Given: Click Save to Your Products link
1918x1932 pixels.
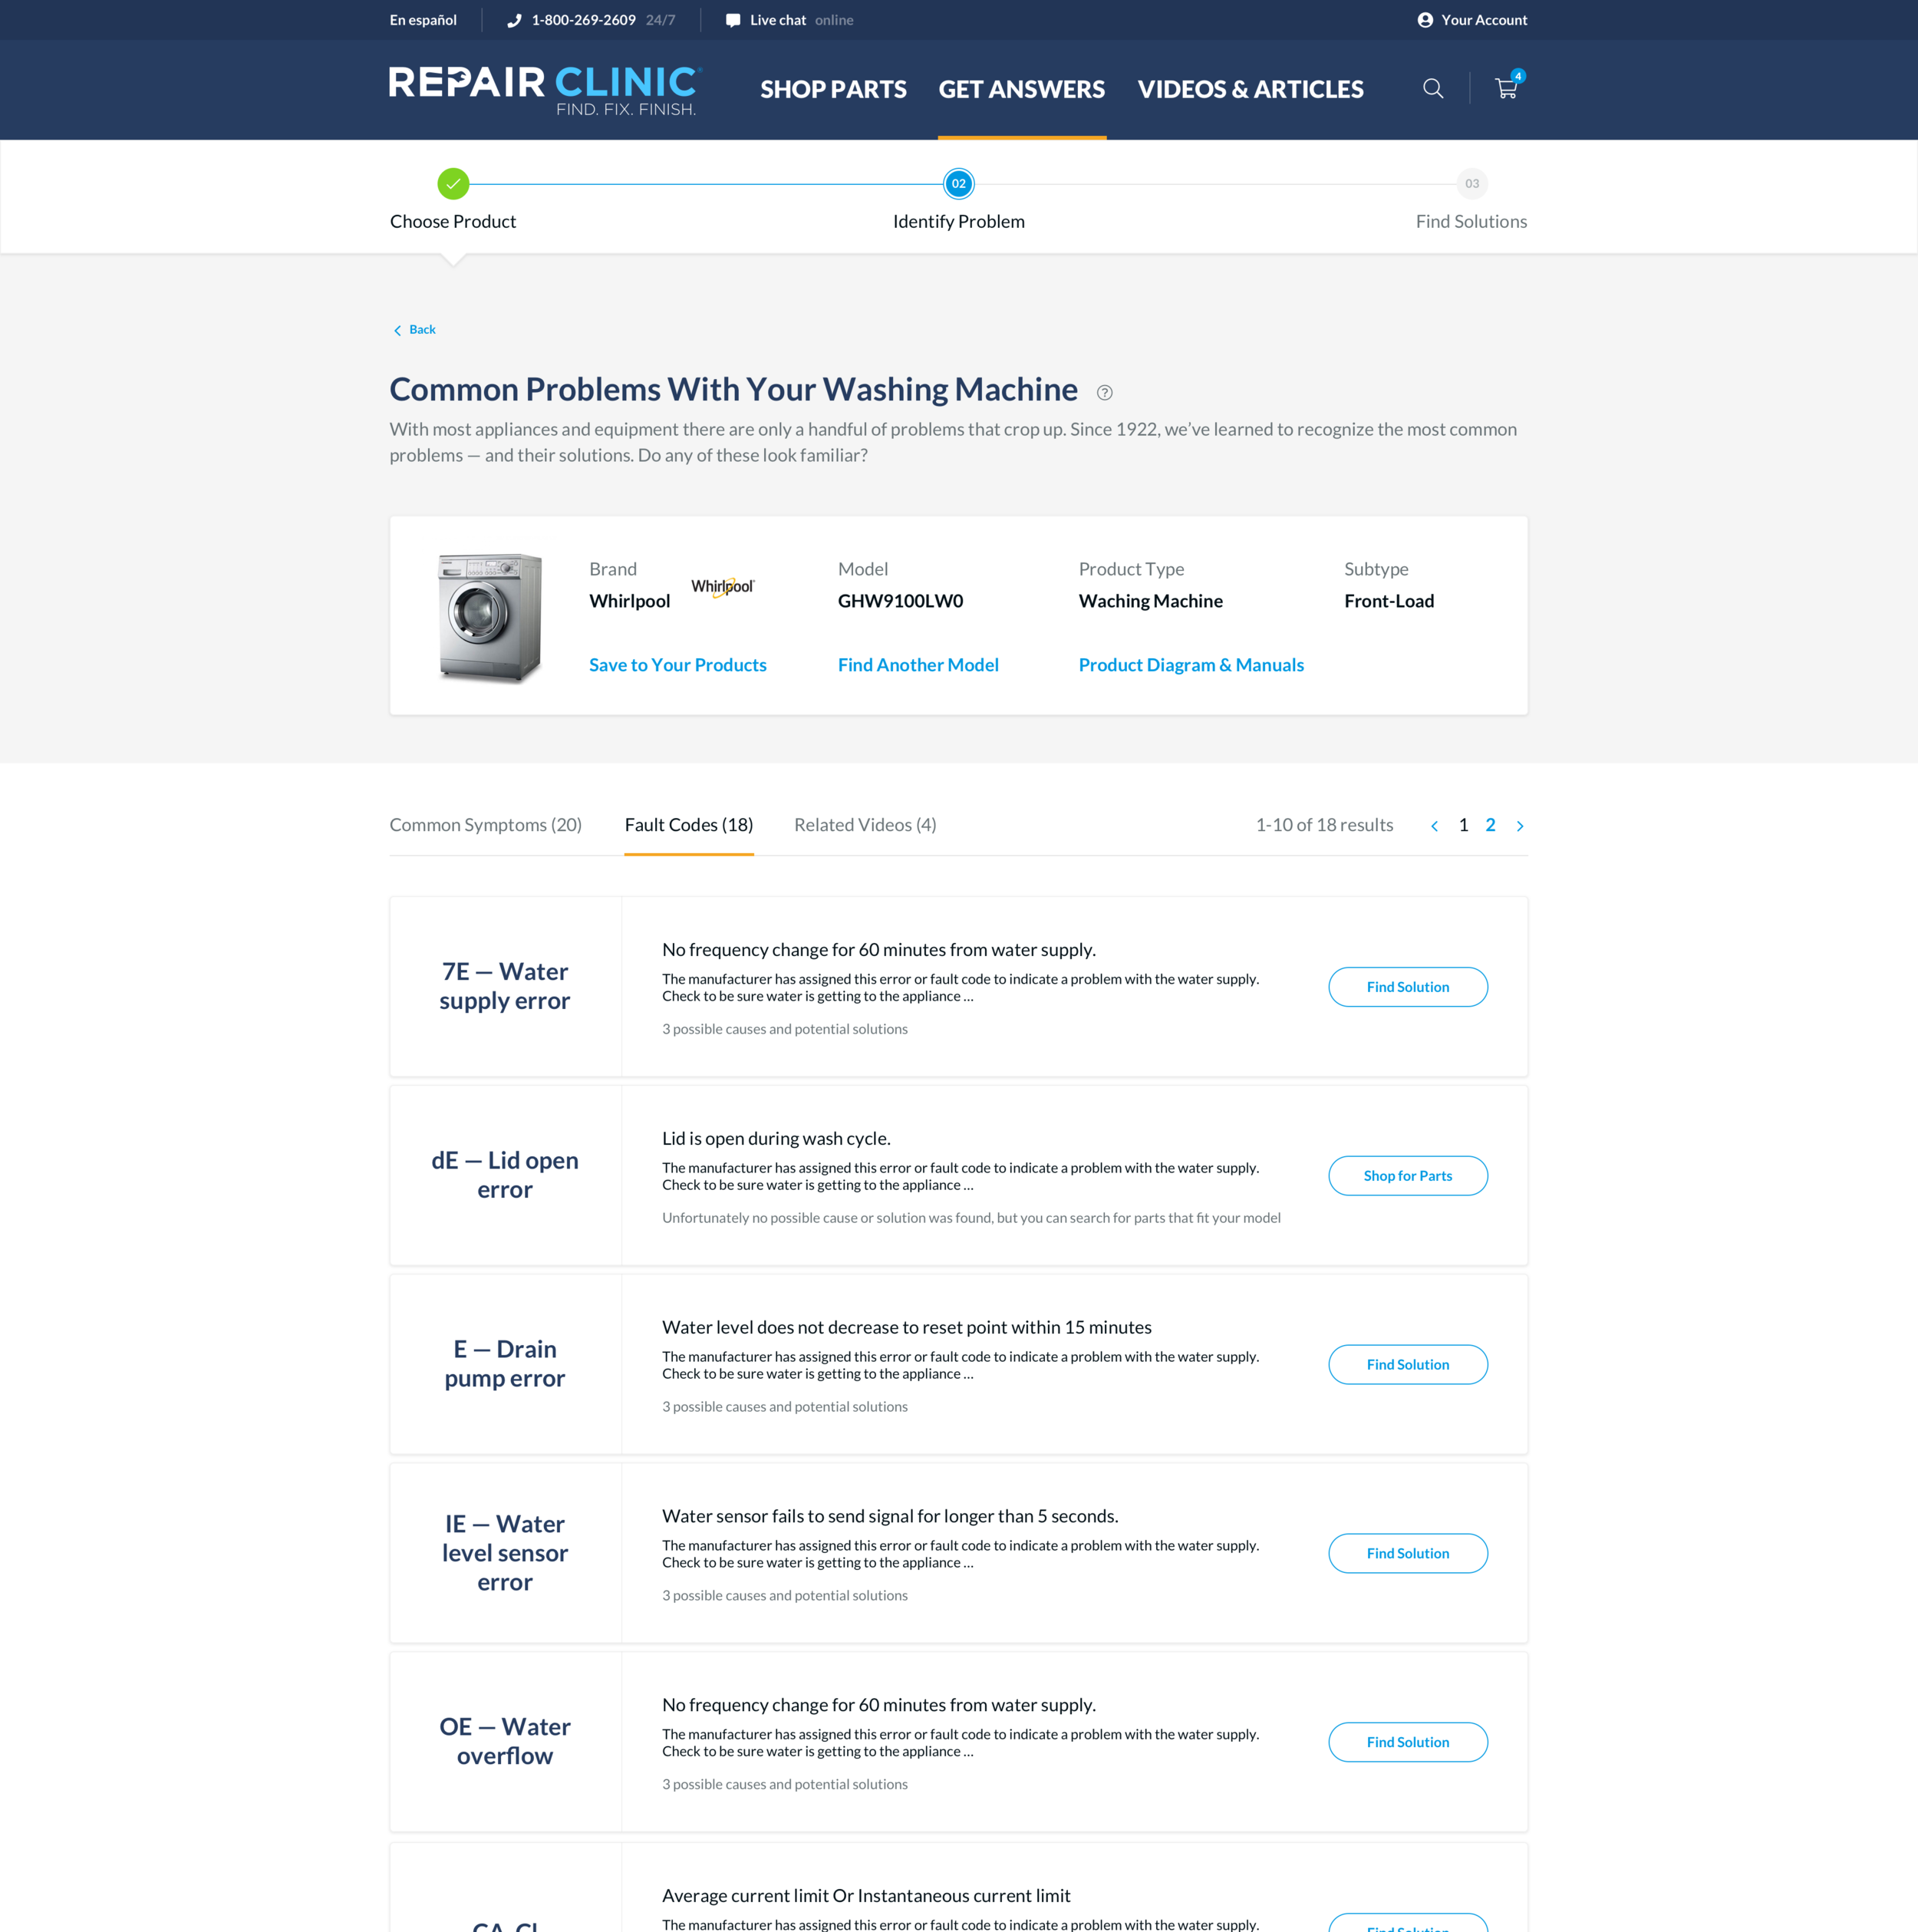Looking at the screenshot, I should (x=677, y=665).
